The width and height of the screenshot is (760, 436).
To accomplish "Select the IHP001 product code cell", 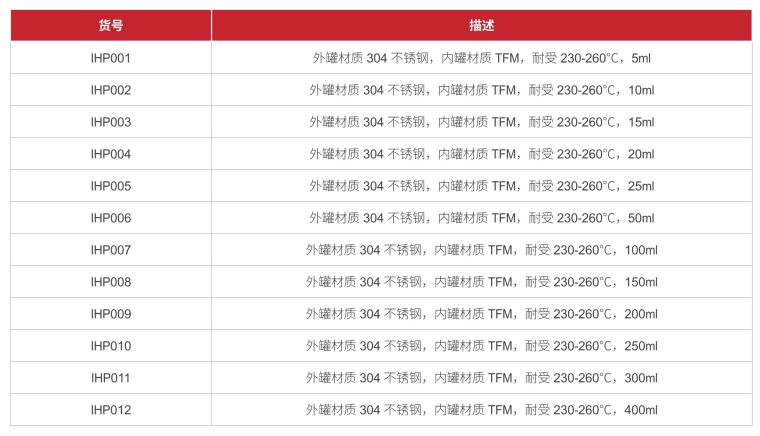I will (x=110, y=58).
